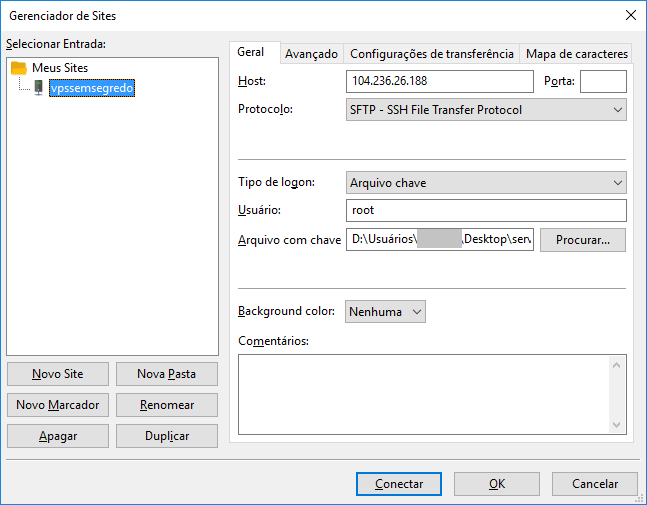Screen dimensions: 647x505
Task: Click the Geral tab
Action: (x=251, y=53)
